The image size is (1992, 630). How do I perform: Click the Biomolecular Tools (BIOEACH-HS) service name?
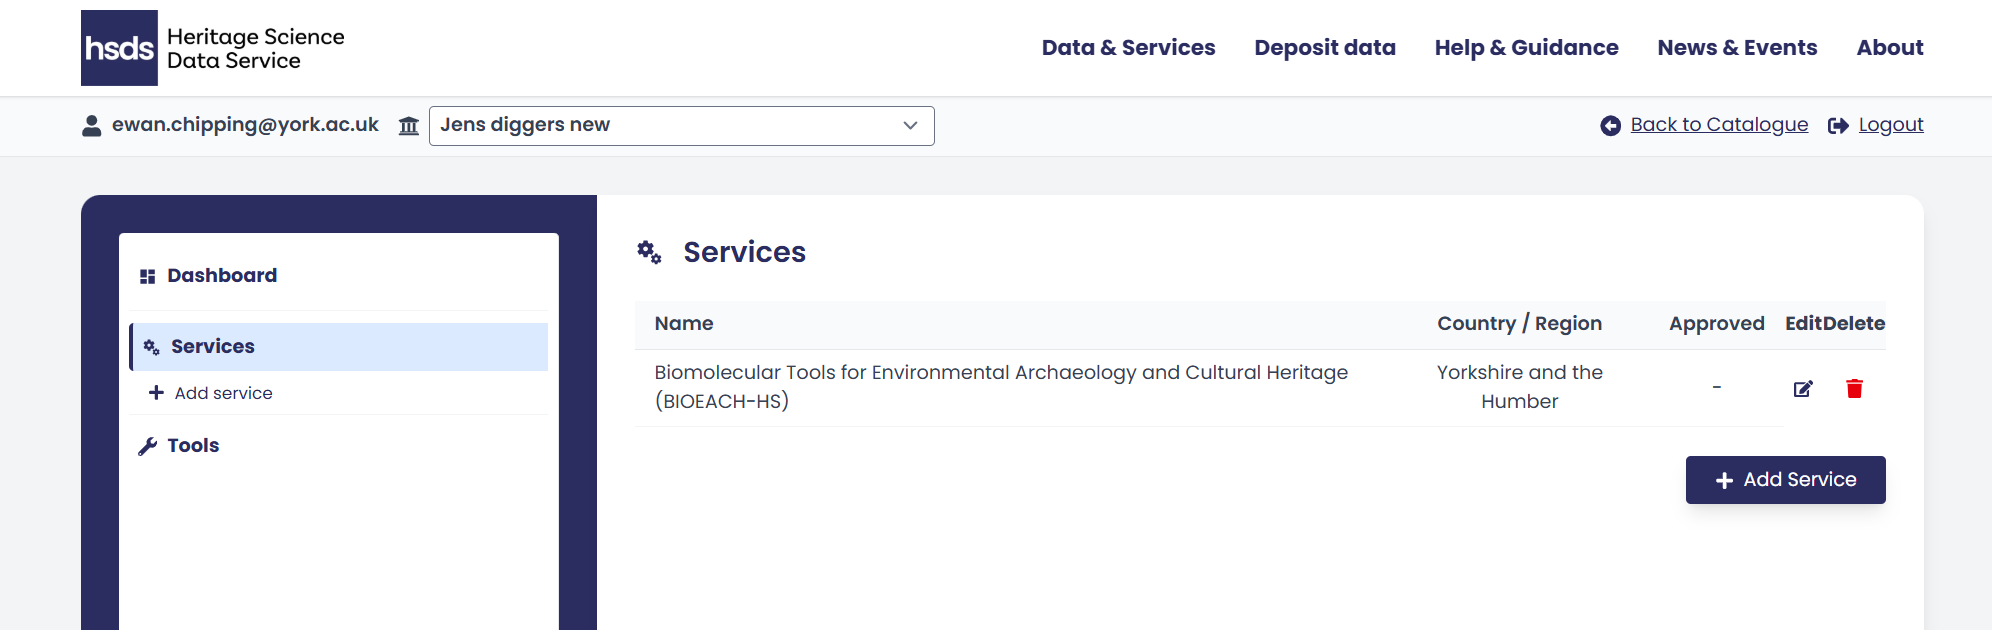pos(1001,387)
